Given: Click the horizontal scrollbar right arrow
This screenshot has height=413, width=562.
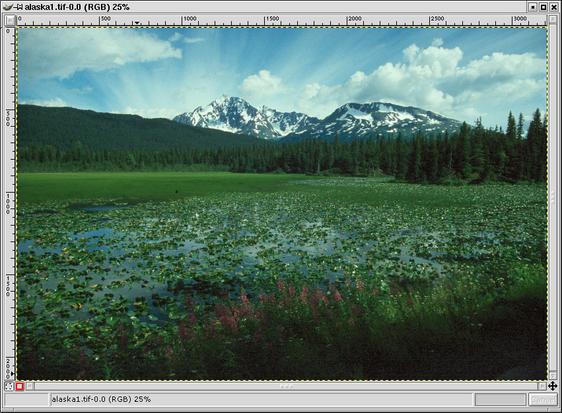Looking at the screenshot, I should [x=542, y=386].
